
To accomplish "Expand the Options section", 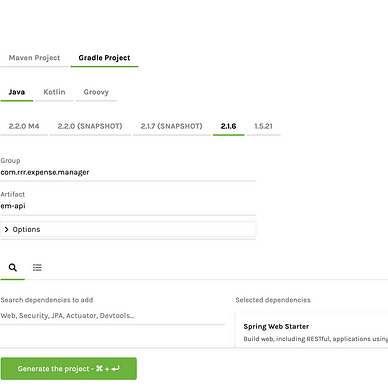I will pyautogui.click(x=128, y=229).
